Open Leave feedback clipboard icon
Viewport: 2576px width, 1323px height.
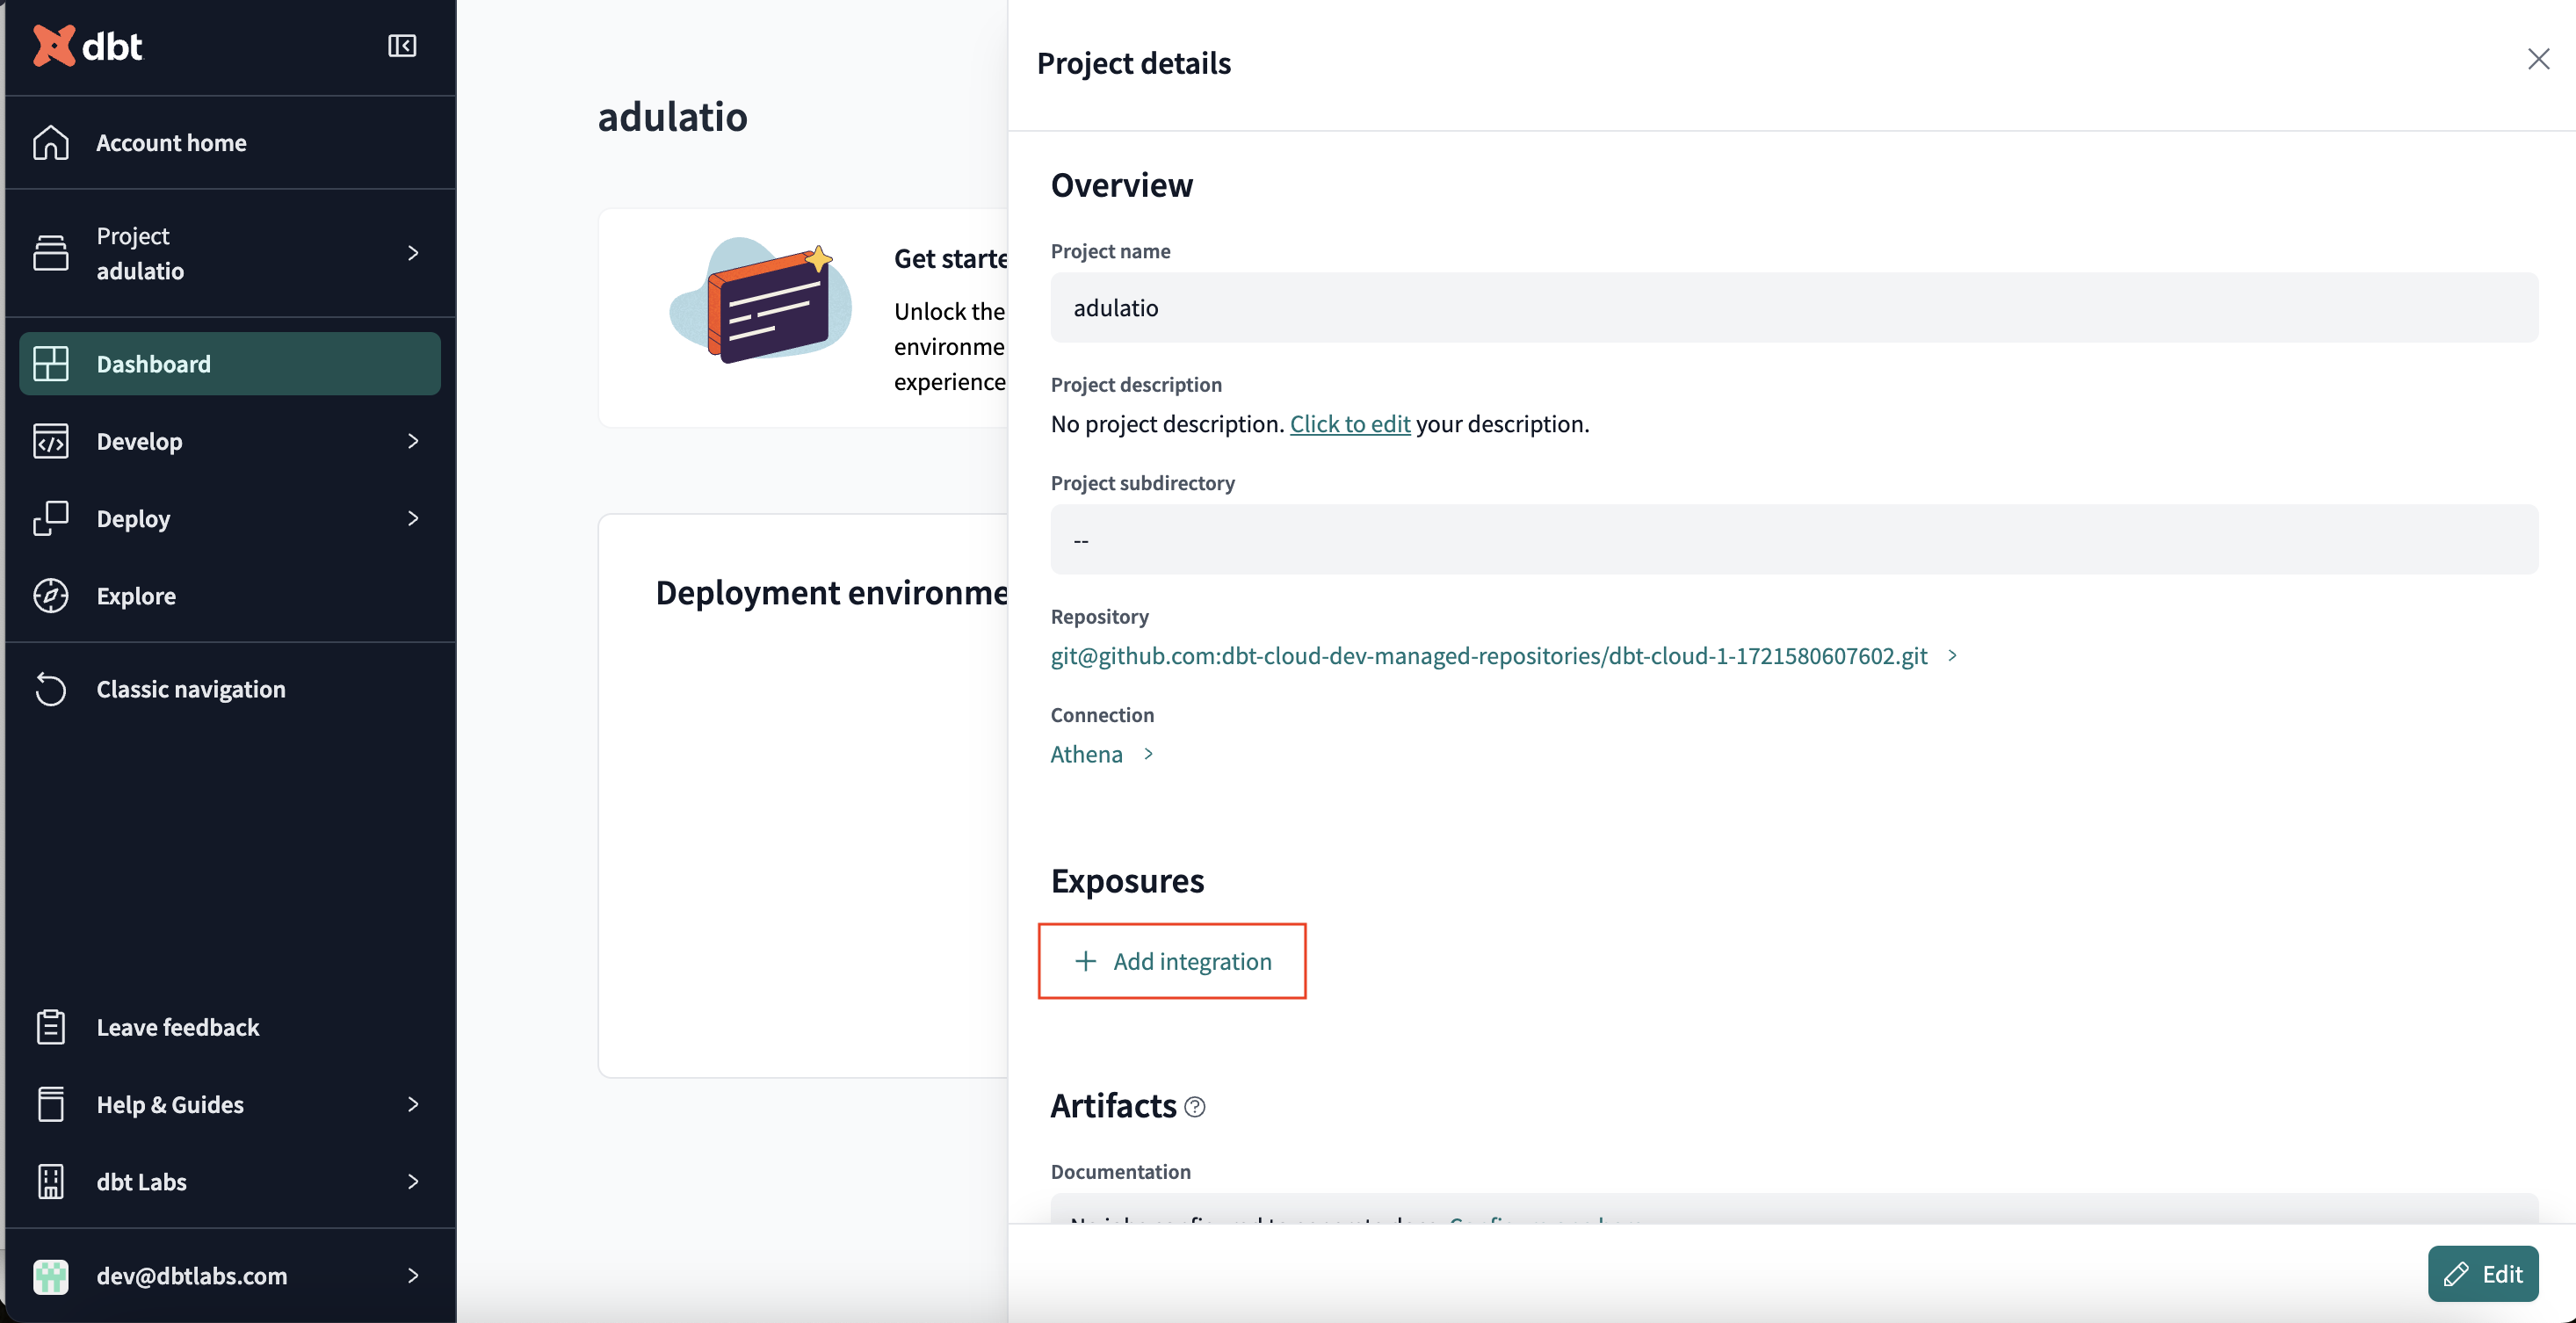coord(51,1025)
